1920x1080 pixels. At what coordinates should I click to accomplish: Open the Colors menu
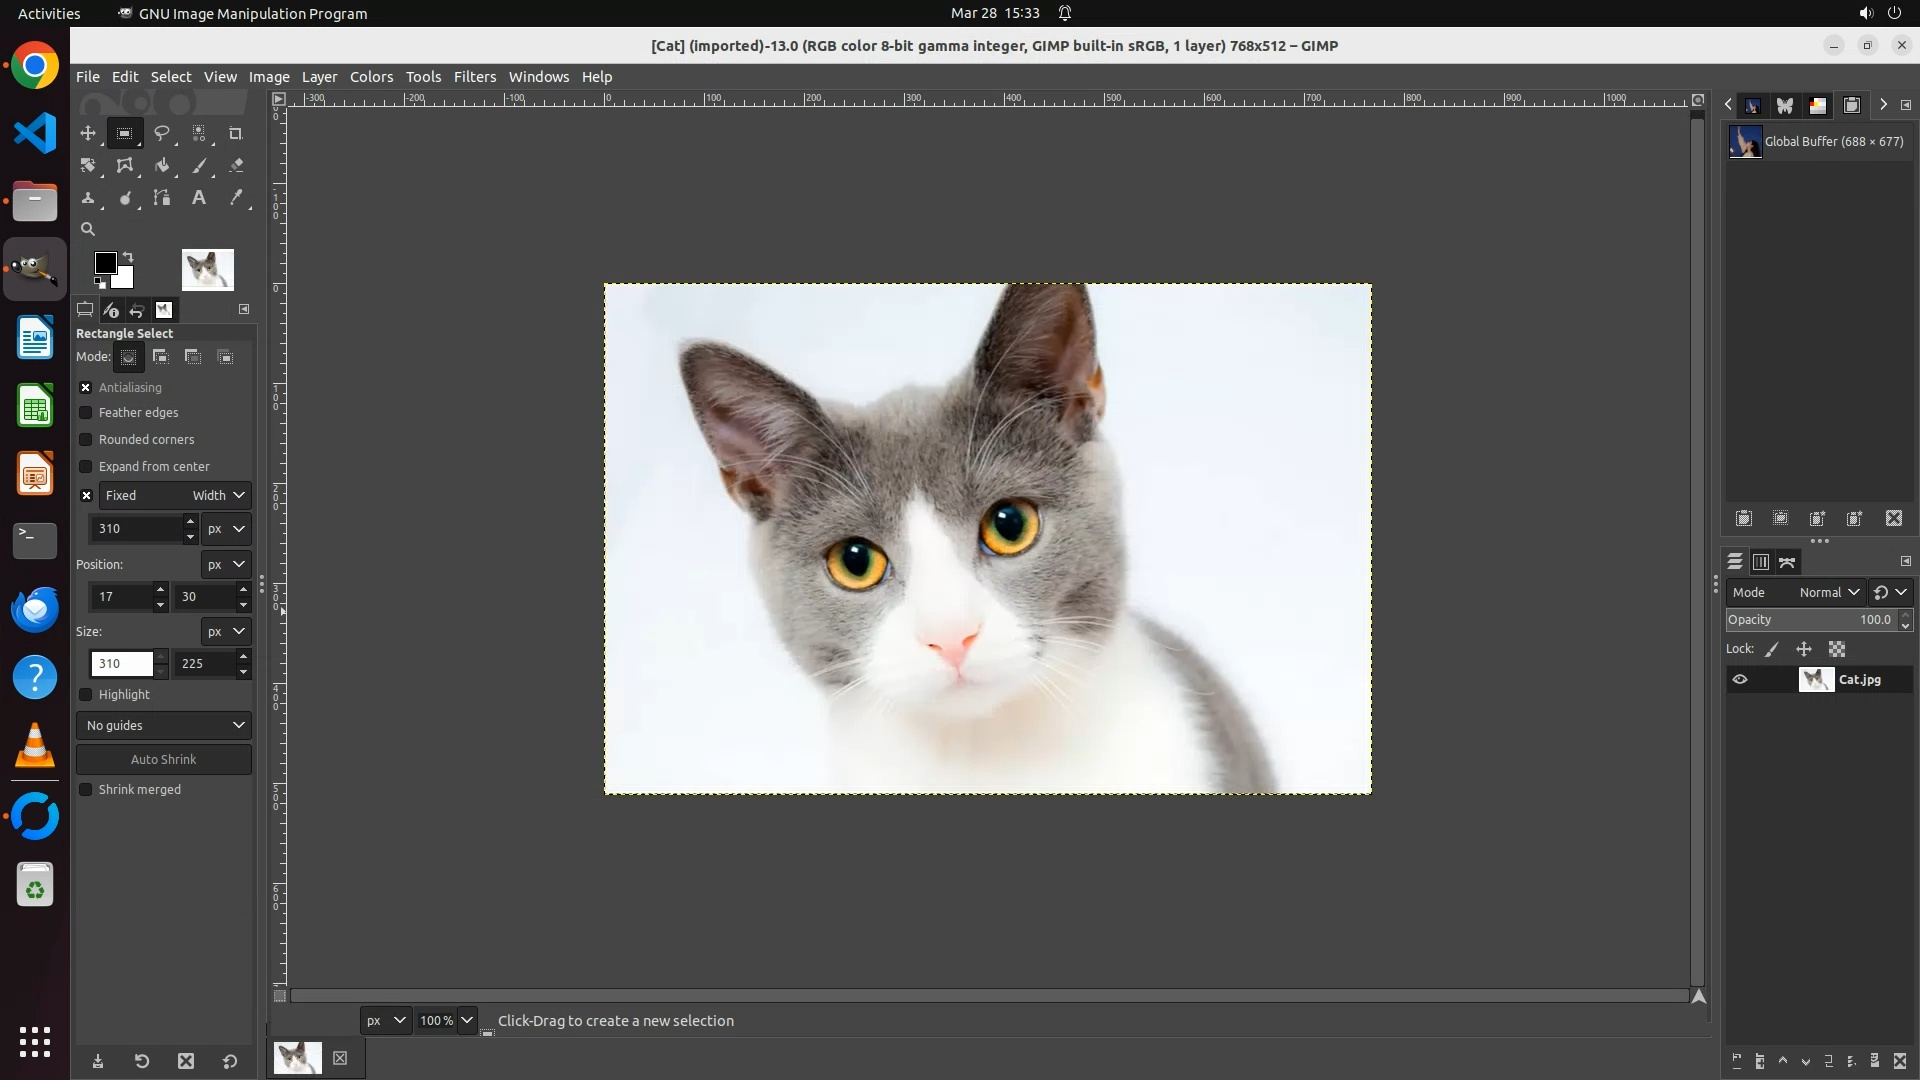(x=371, y=77)
